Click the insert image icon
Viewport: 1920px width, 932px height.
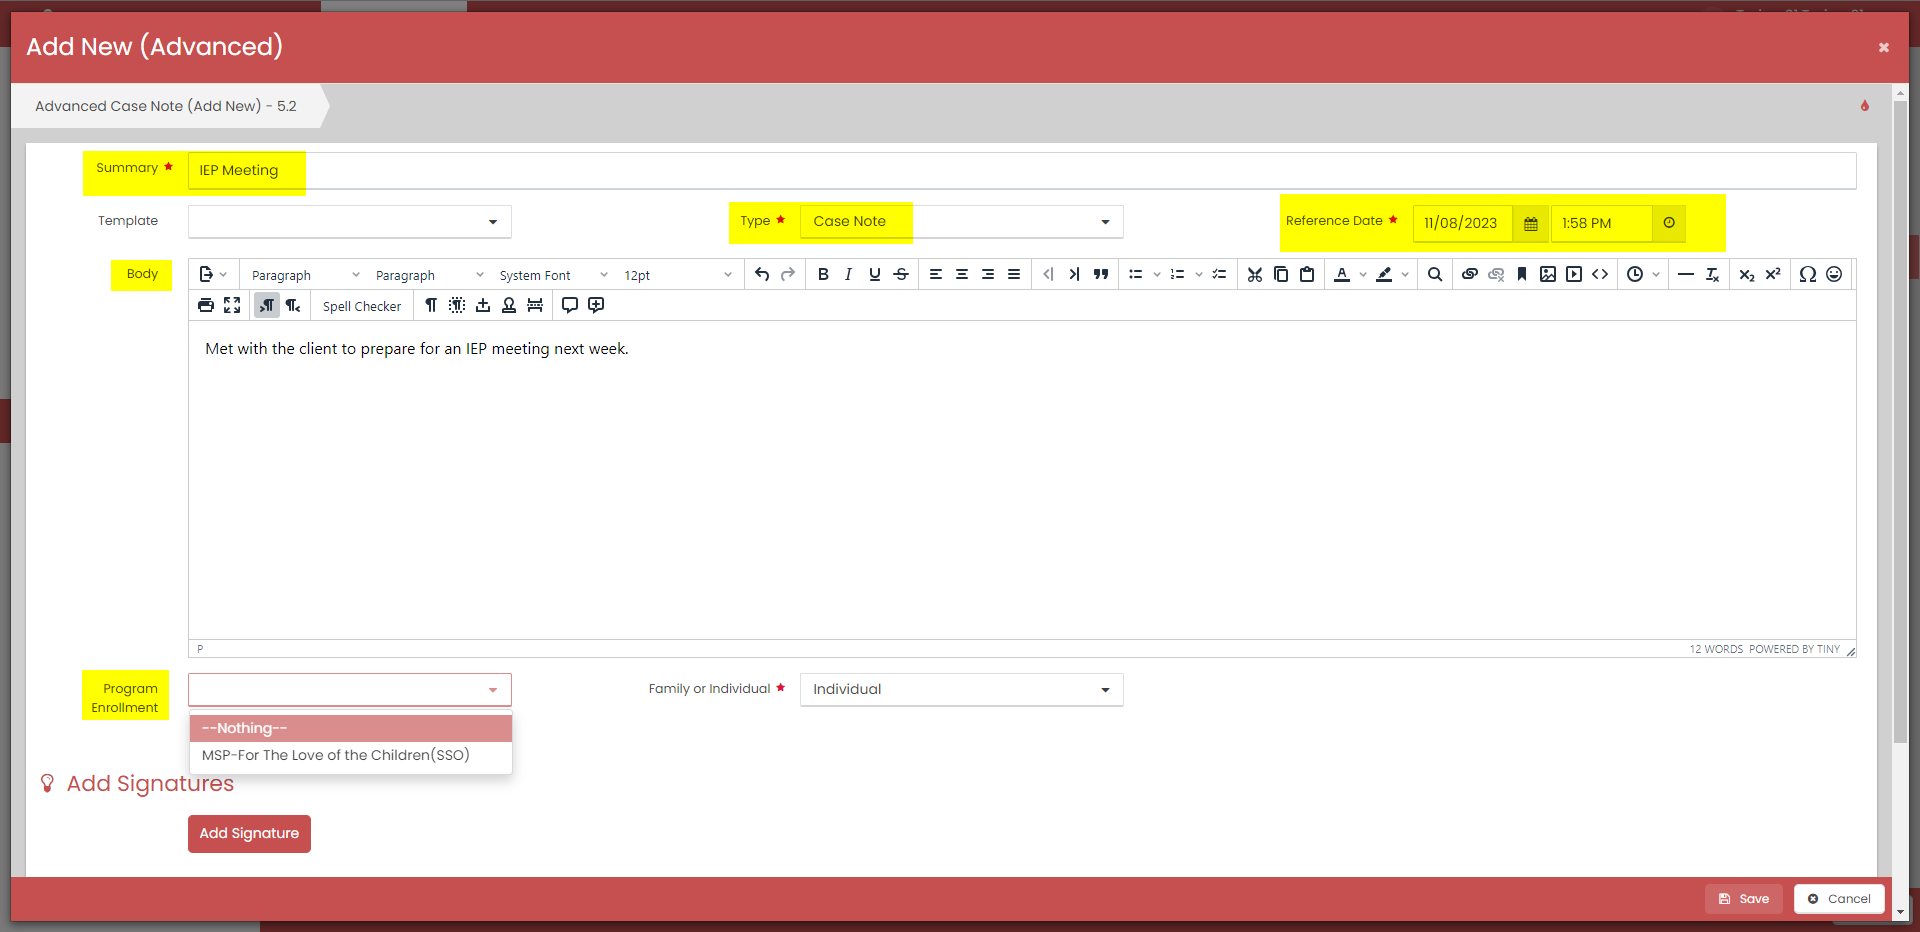click(1547, 275)
